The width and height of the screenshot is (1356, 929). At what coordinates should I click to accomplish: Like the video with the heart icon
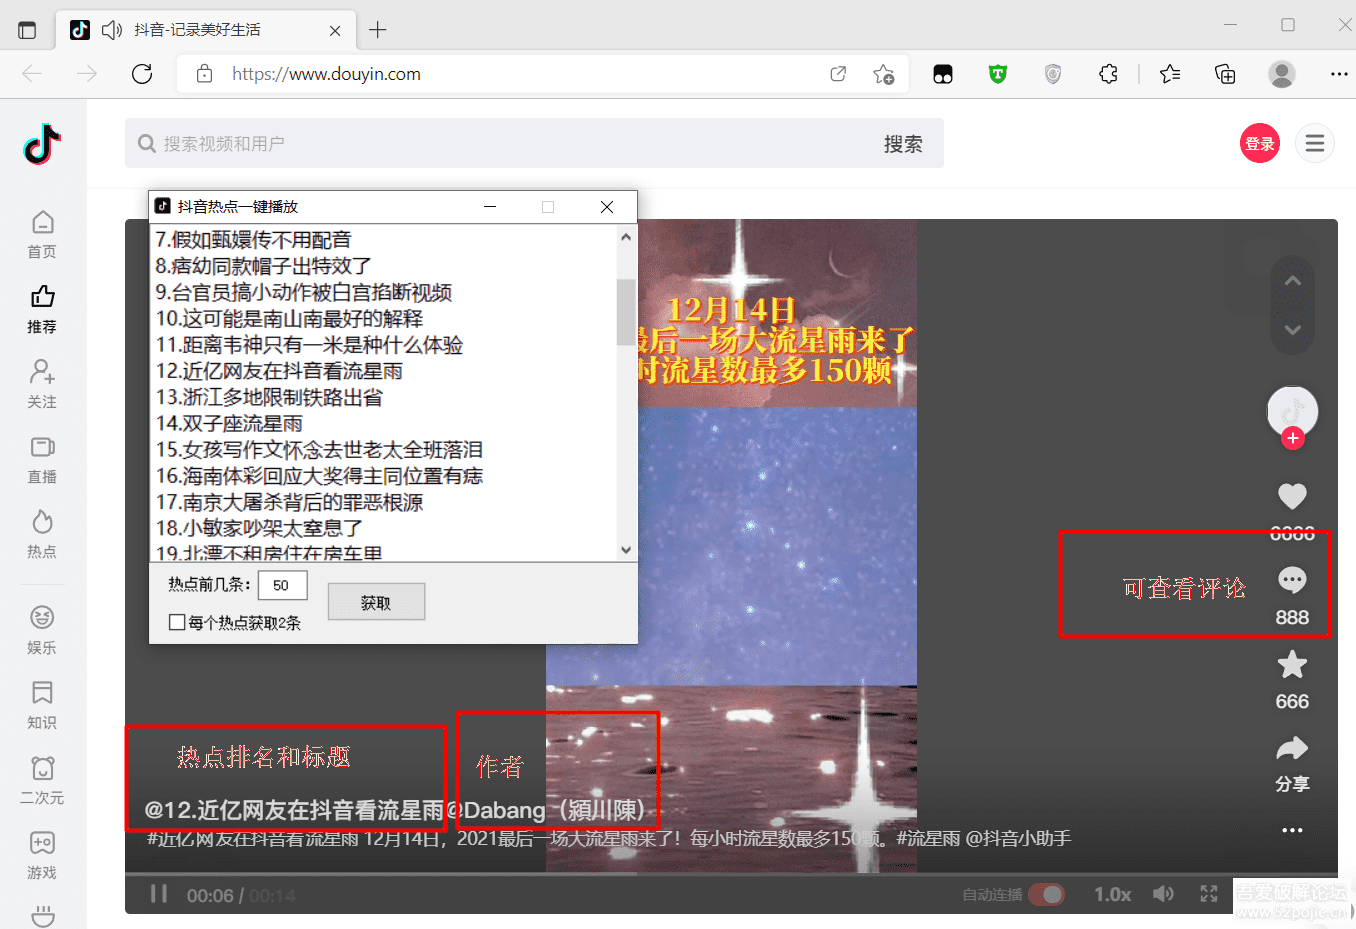coord(1292,496)
